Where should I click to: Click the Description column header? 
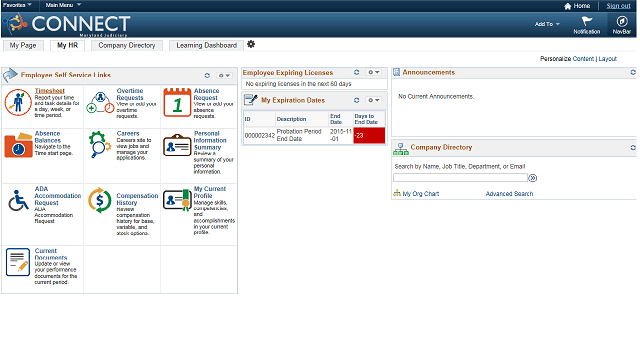pyautogui.click(x=291, y=119)
